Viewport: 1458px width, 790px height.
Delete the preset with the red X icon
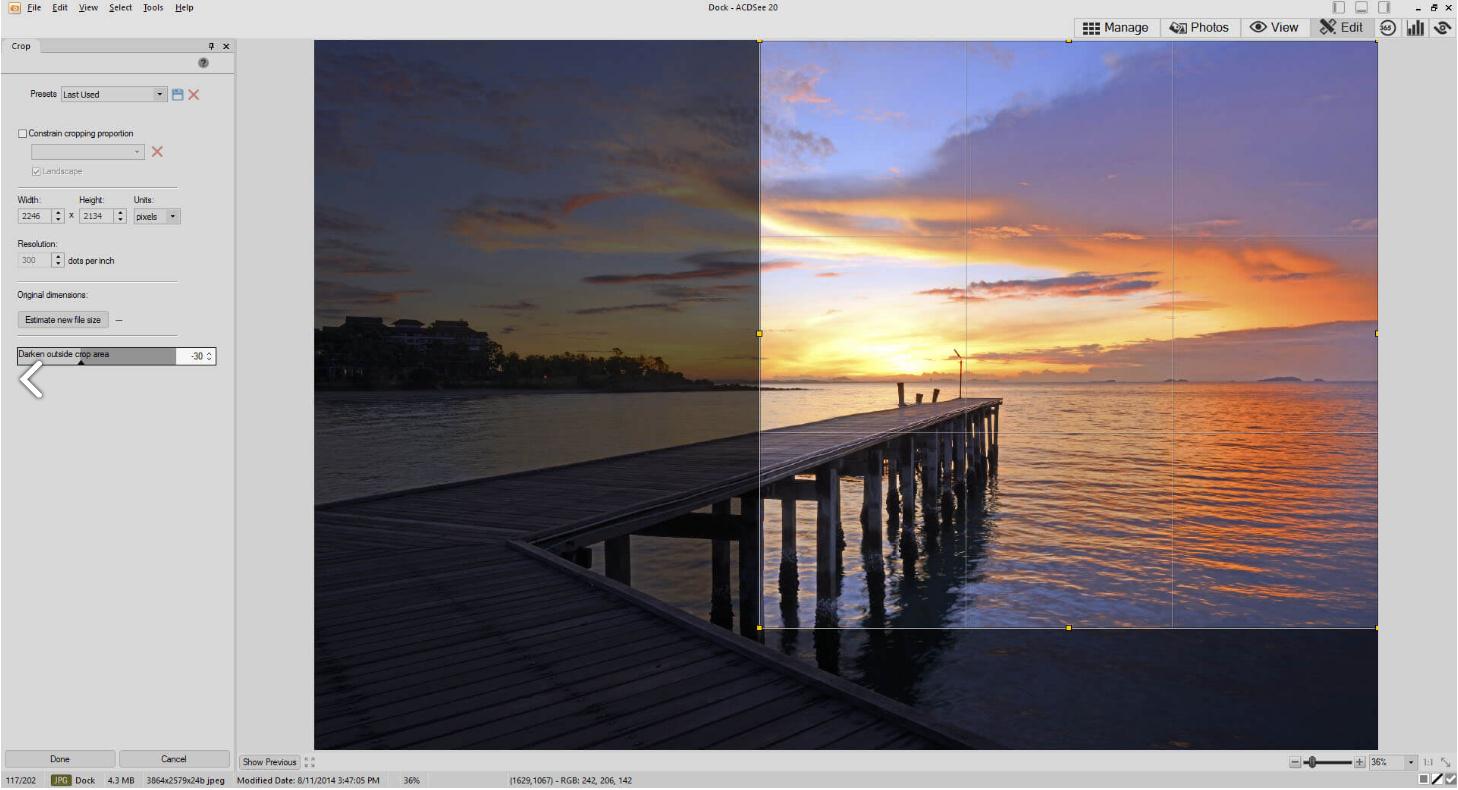193,94
